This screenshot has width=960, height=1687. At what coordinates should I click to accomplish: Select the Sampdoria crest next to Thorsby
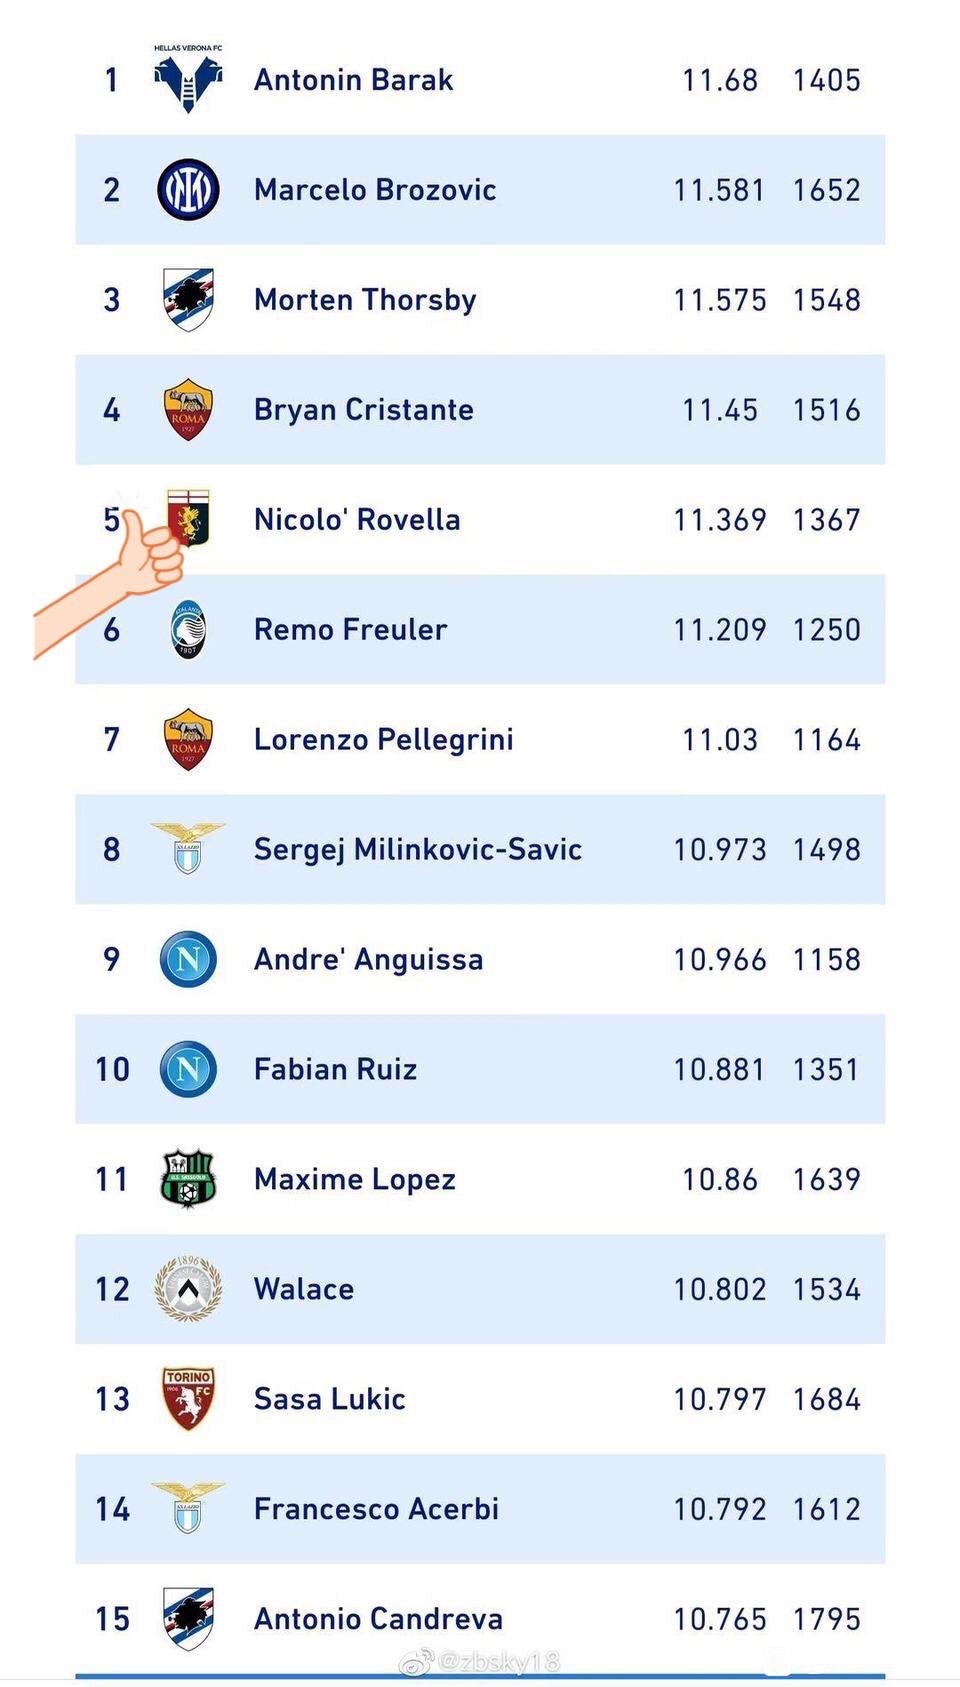point(188,299)
